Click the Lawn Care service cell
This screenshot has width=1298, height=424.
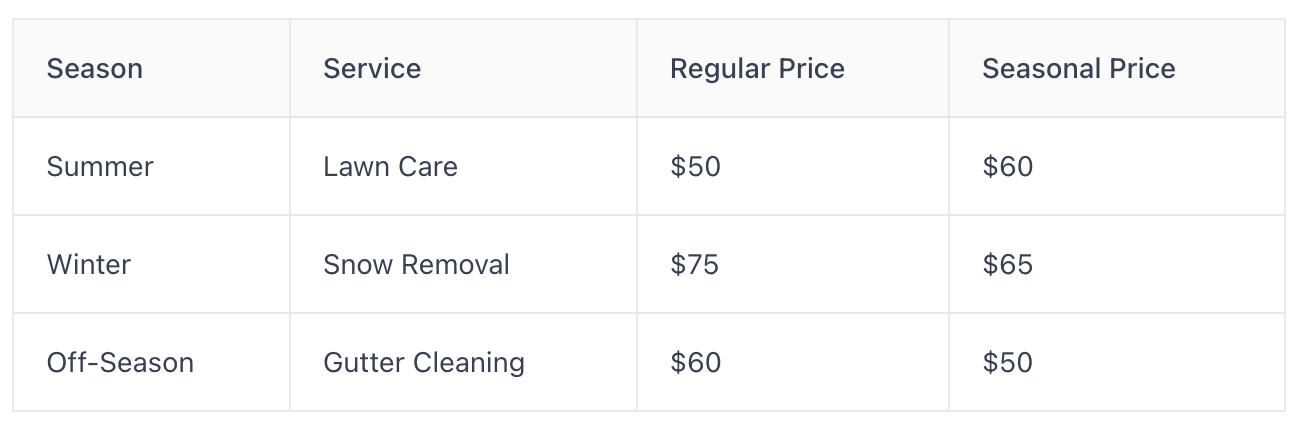[463, 166]
